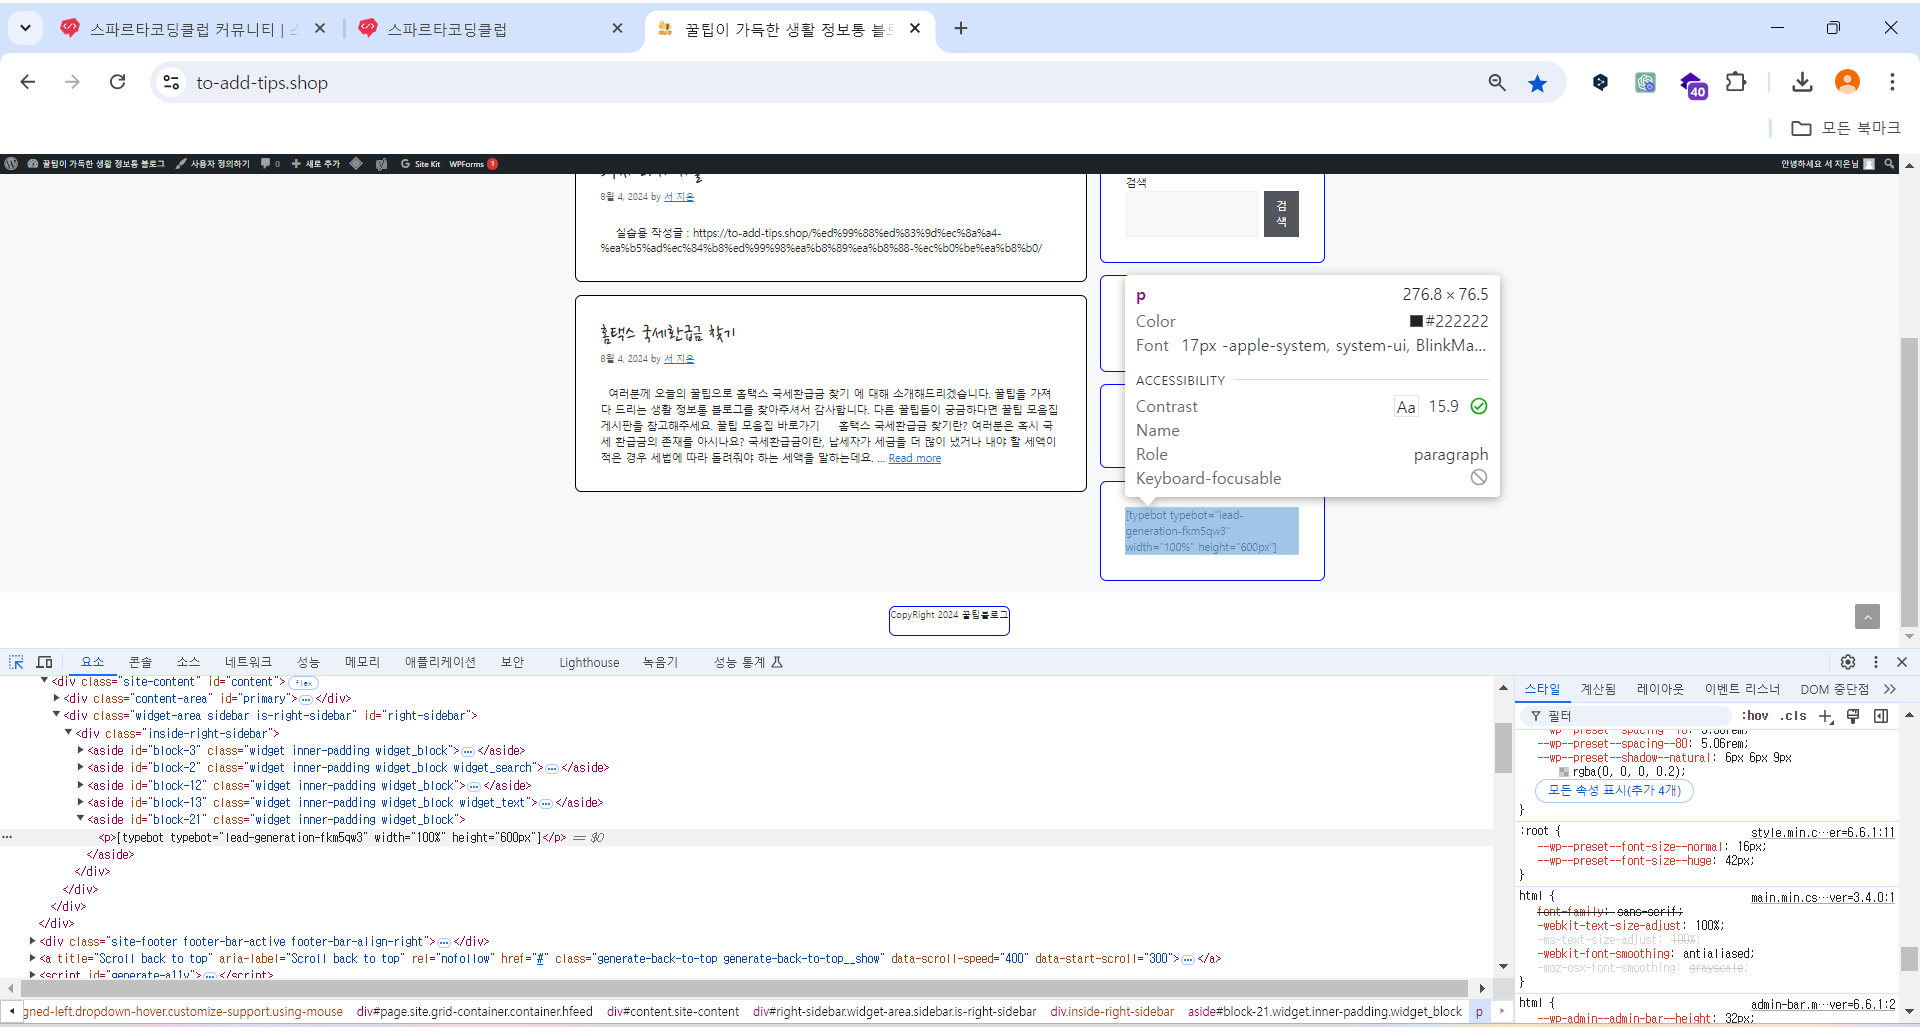The image size is (1920, 1027).
Task: Expand the div.content-area primary node
Action: pos(57,698)
